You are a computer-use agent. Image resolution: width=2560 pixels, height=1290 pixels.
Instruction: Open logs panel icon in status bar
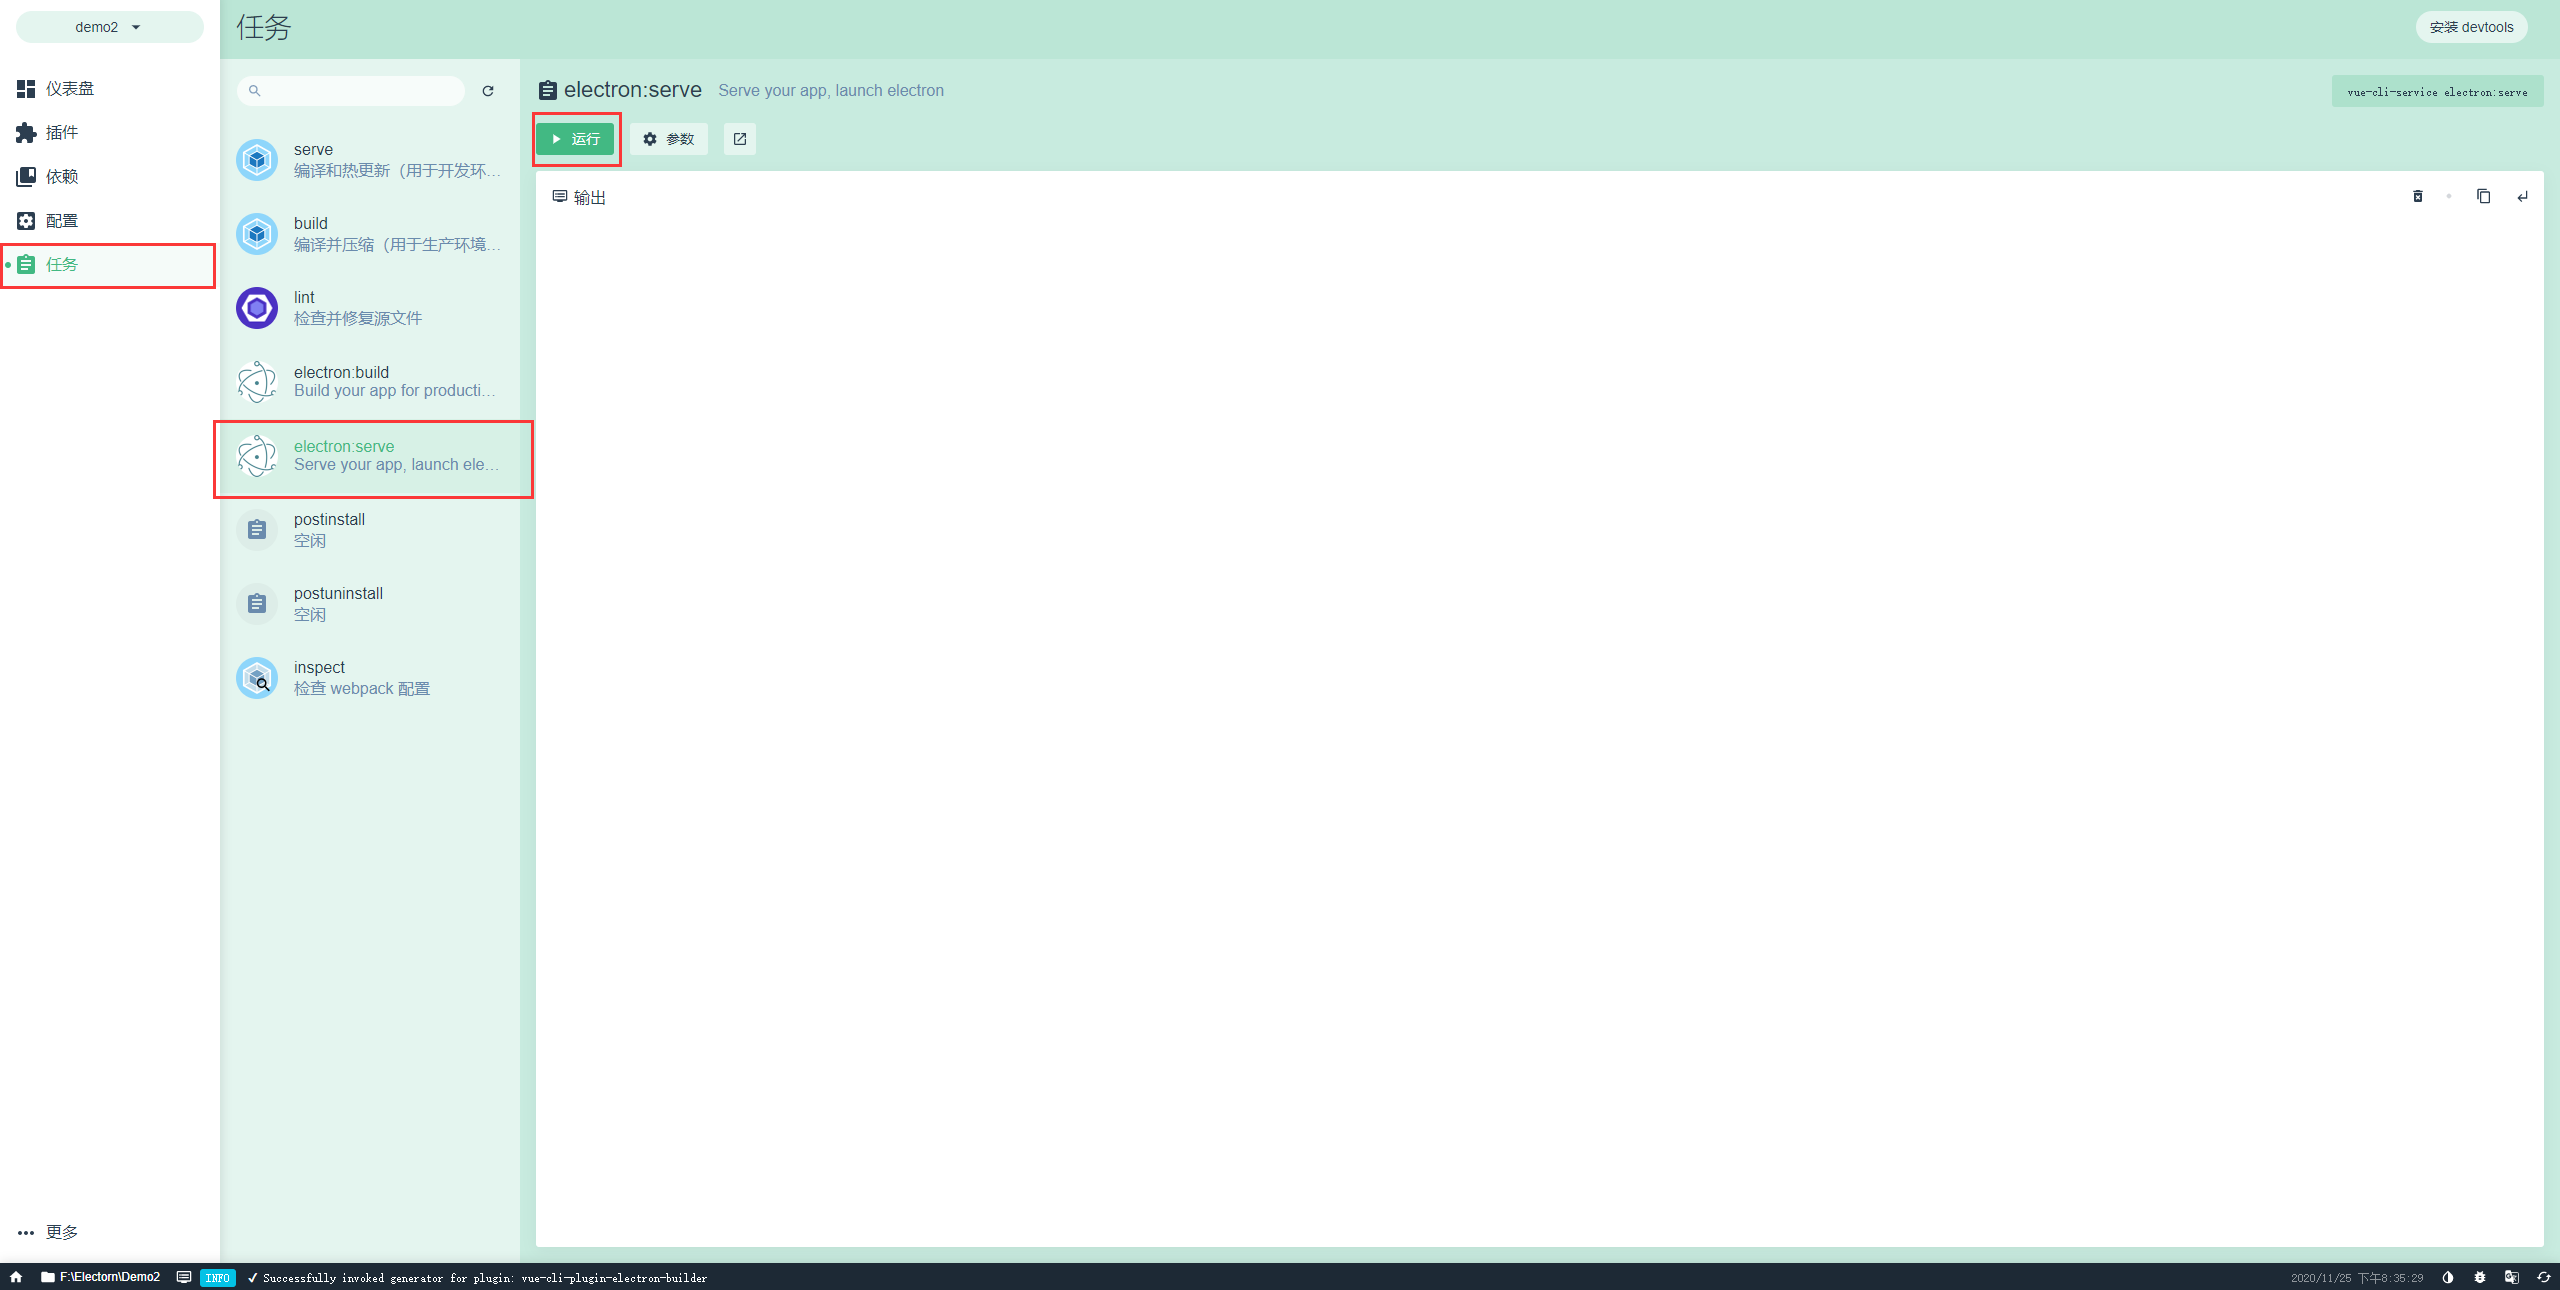pos(184,1277)
